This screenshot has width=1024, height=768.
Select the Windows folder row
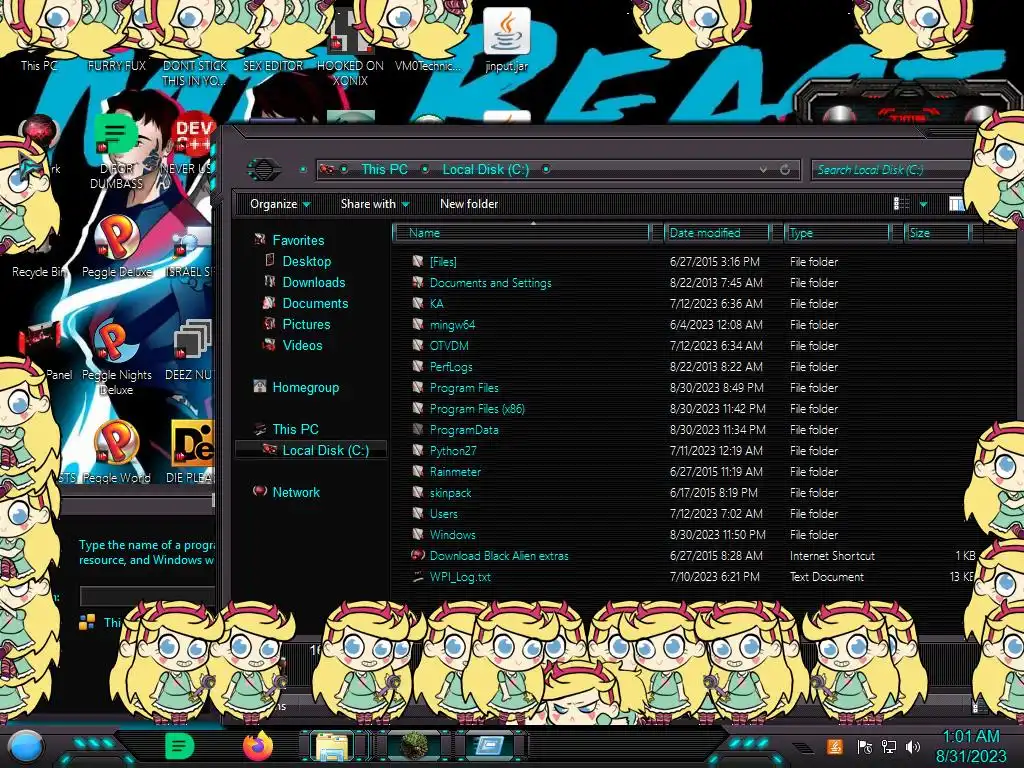click(x=686, y=534)
